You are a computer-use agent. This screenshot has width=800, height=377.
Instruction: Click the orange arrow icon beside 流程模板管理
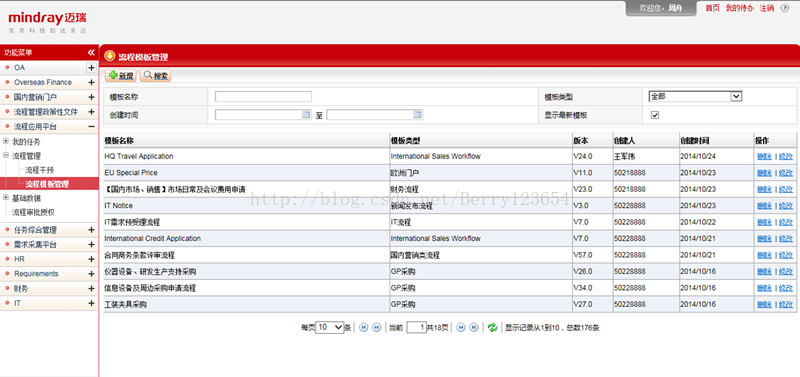click(x=109, y=56)
